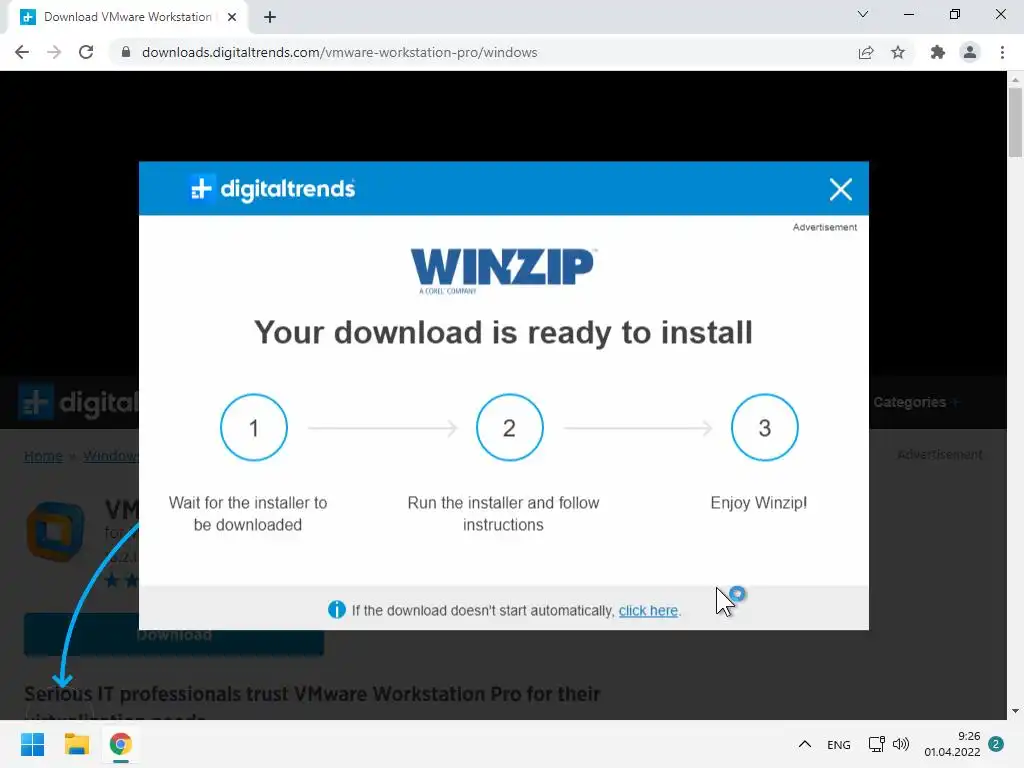The image size is (1024, 768).
Task: Click step 1 circle in popup
Action: pos(254,428)
